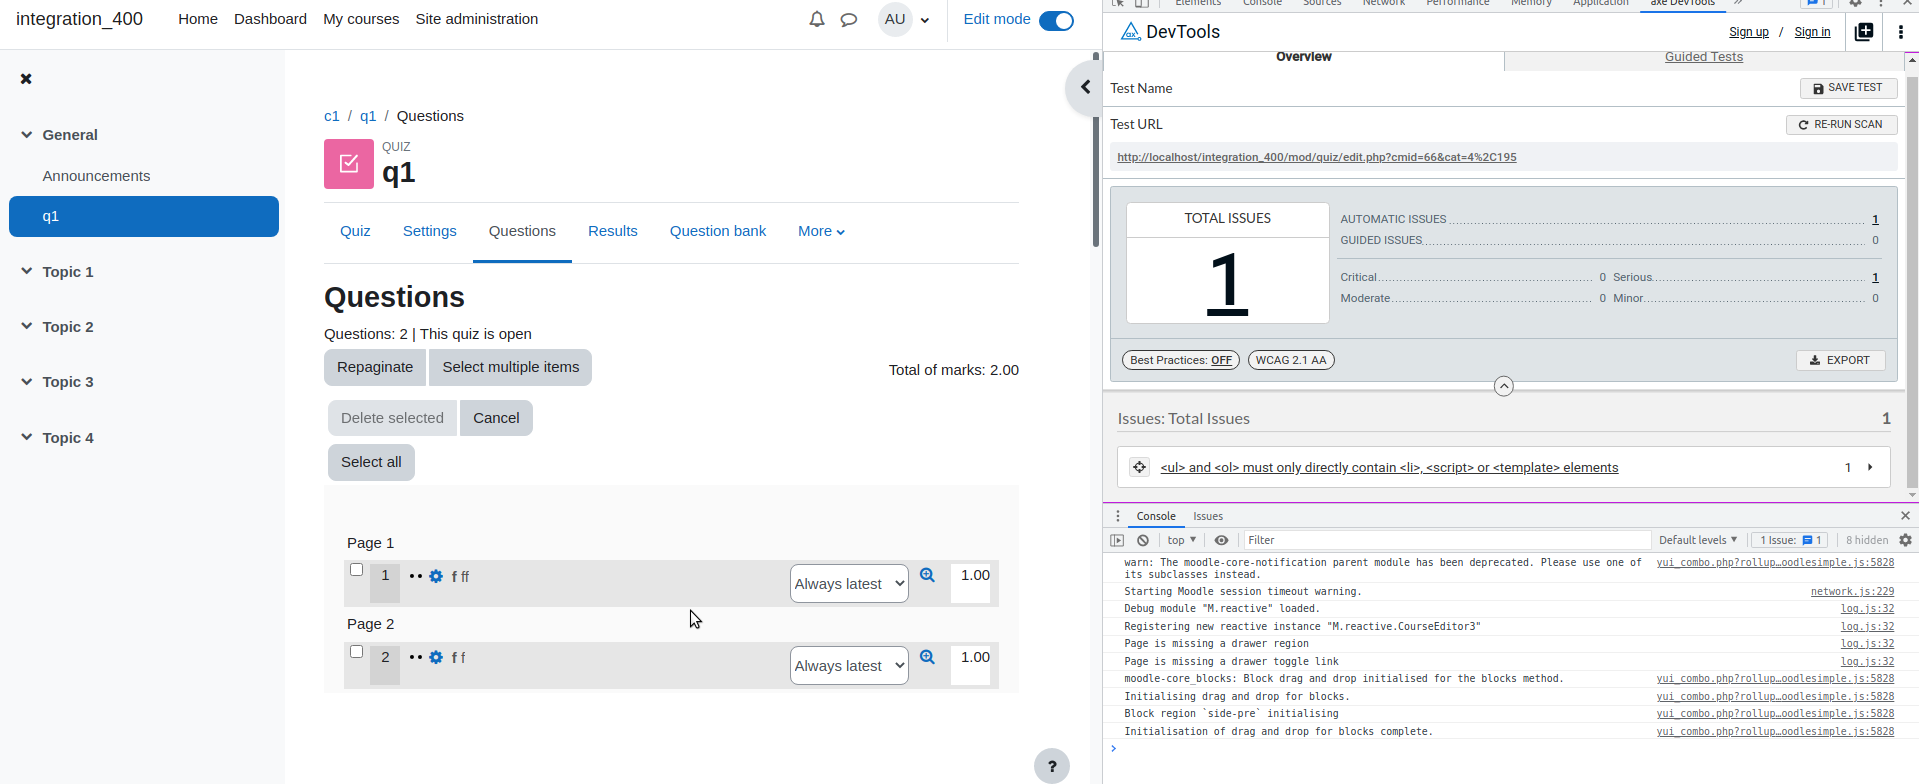Switch to the Question bank tab
1919x784 pixels.
pyautogui.click(x=718, y=231)
